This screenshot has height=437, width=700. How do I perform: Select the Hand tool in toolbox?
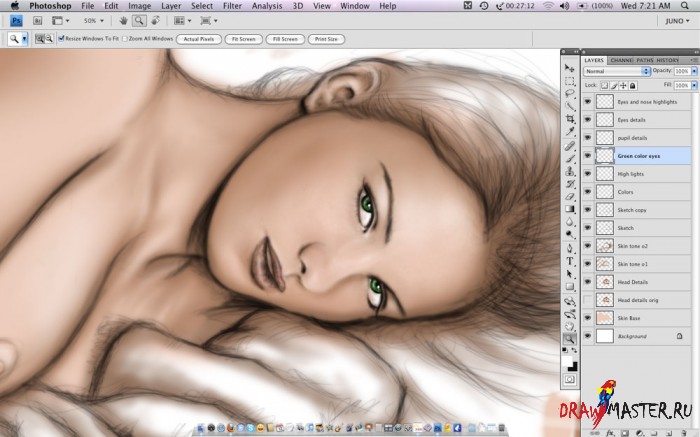click(x=570, y=326)
